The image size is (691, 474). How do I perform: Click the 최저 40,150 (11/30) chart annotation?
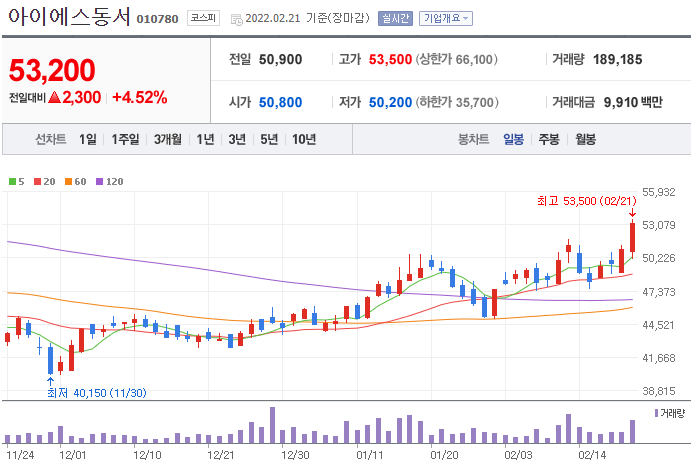tap(97, 393)
